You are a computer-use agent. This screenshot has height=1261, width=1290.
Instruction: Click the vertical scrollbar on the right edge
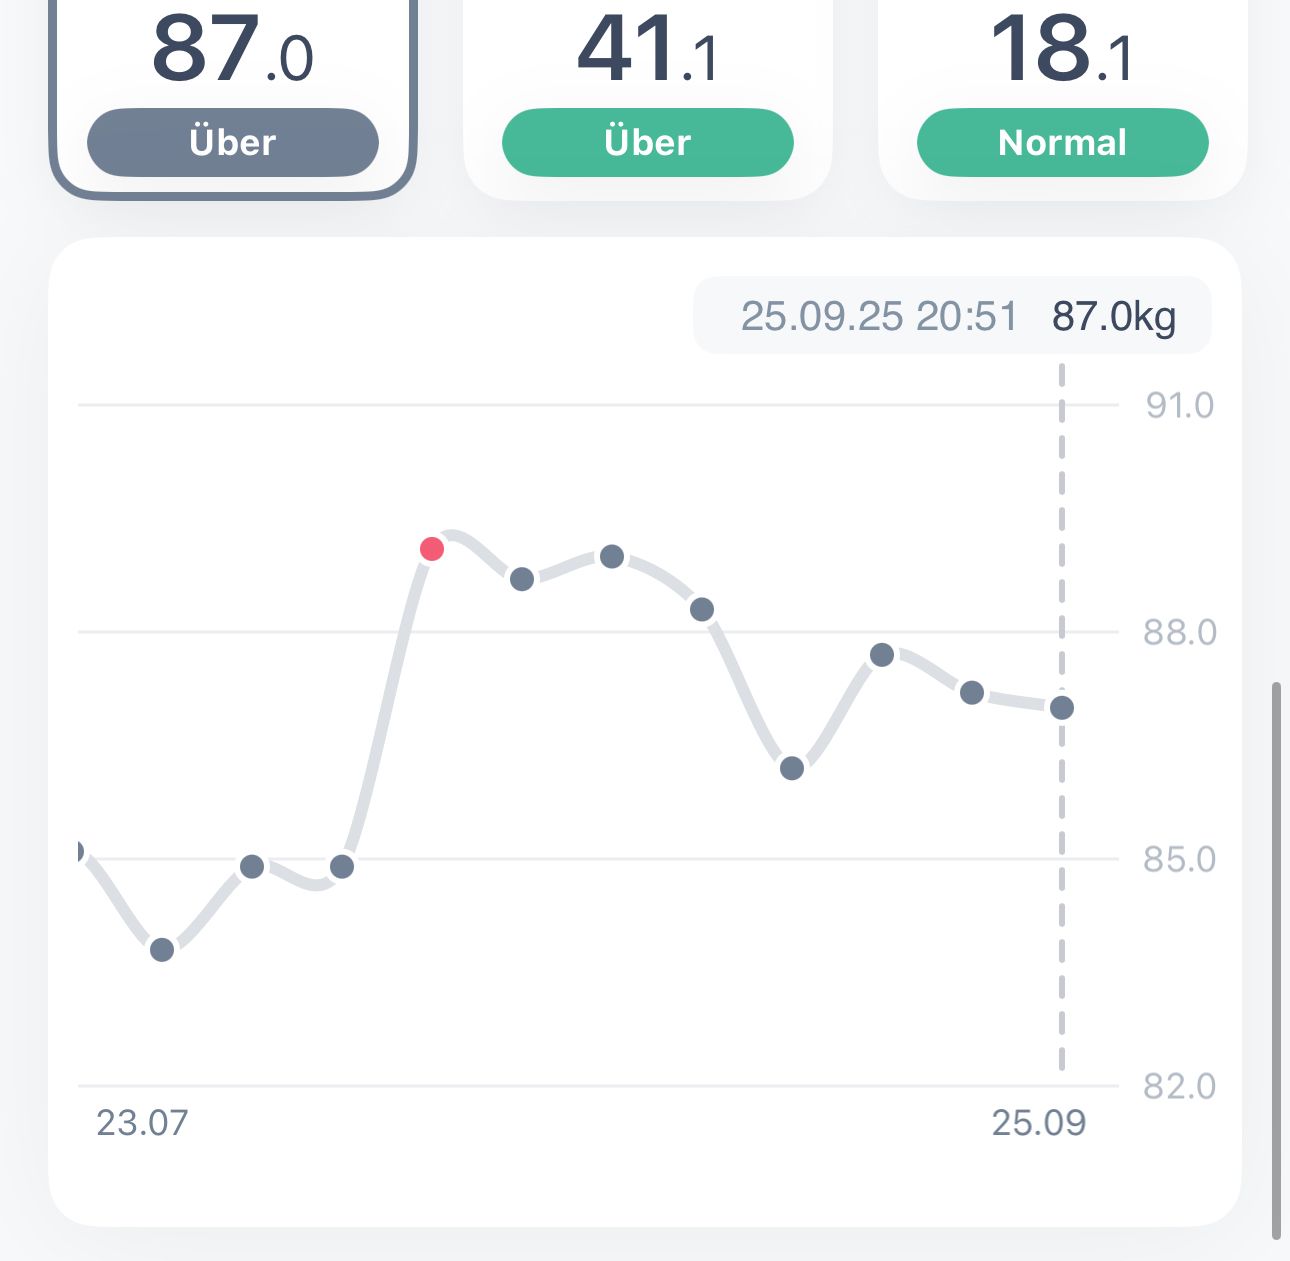click(x=1276, y=960)
